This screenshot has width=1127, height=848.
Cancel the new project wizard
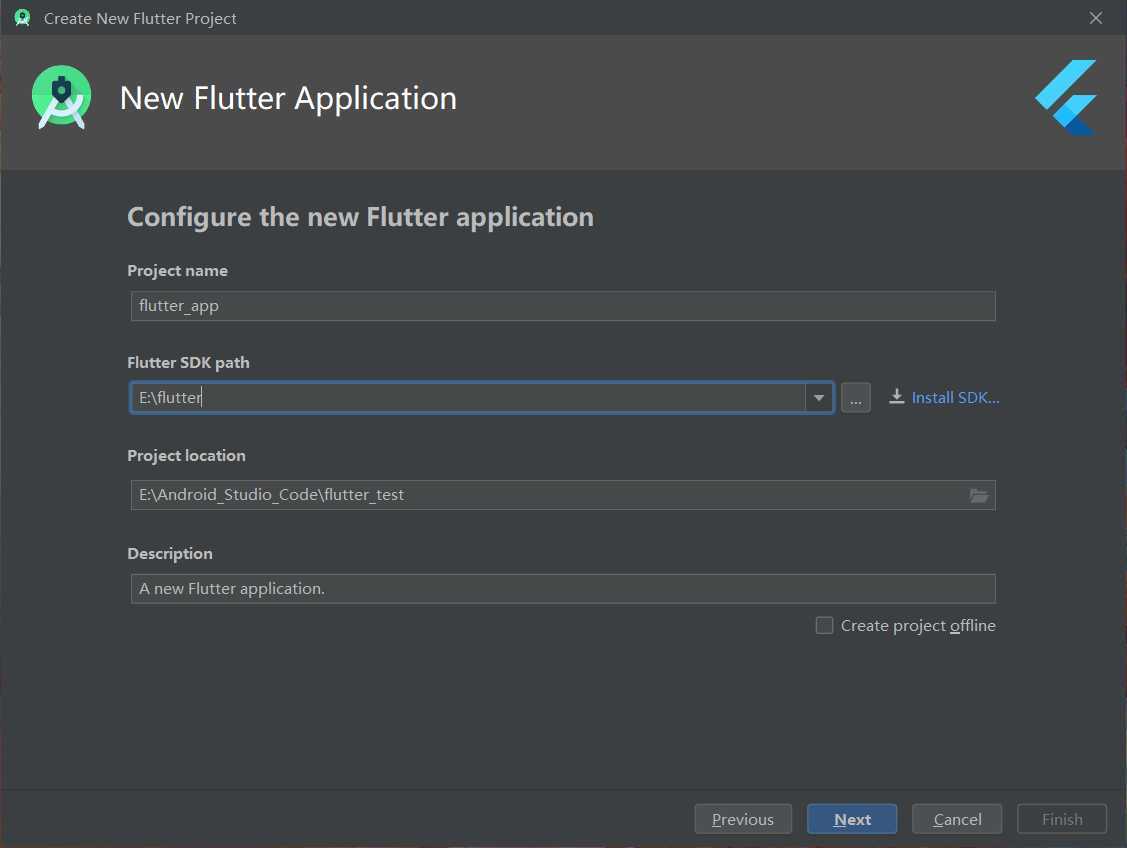(x=957, y=819)
